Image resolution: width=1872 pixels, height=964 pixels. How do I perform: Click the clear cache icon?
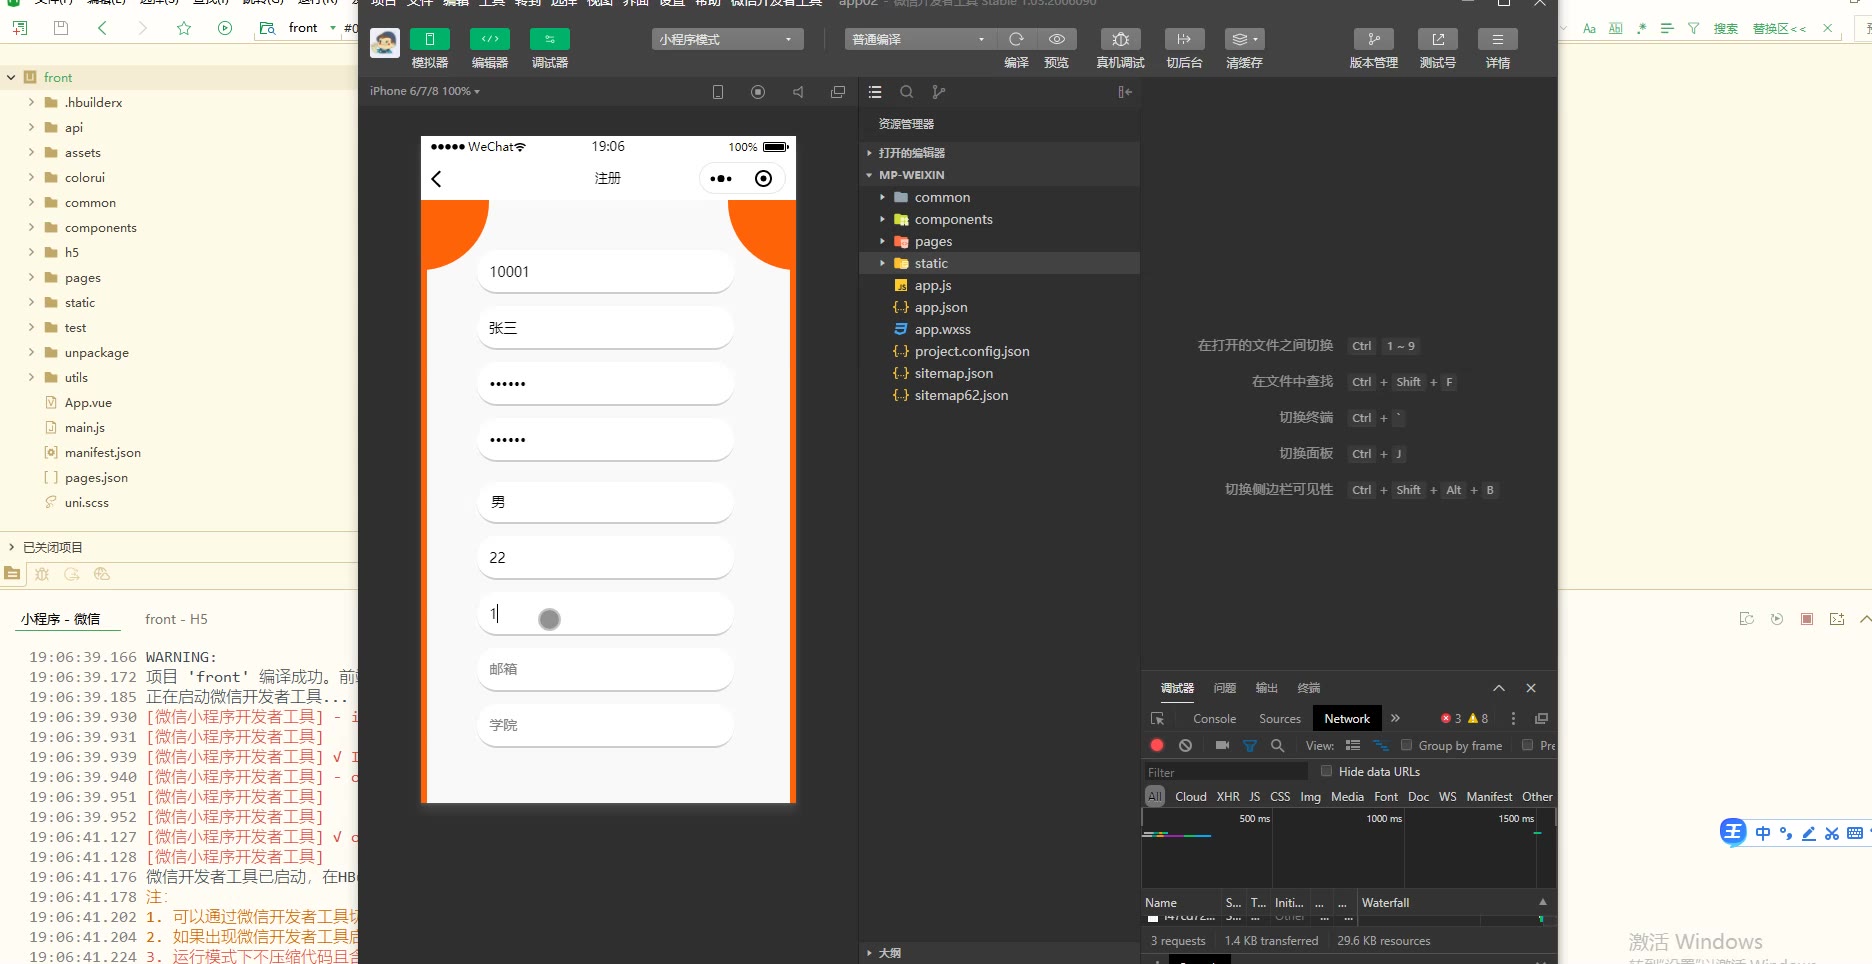tap(1244, 40)
